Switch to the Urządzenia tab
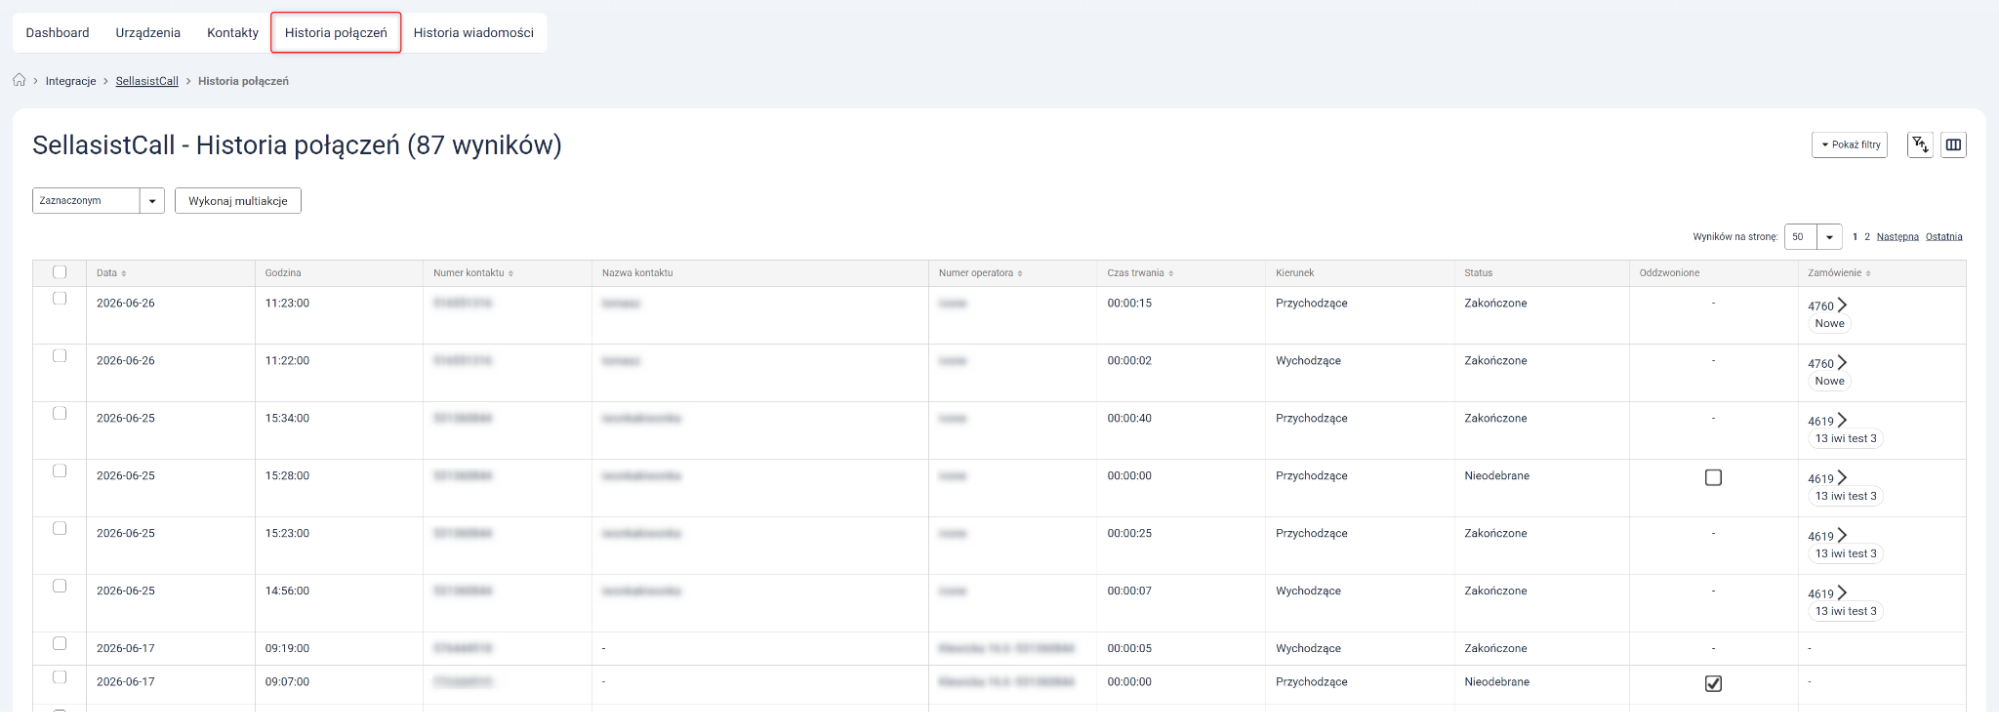Image resolution: width=1999 pixels, height=712 pixels. (x=148, y=33)
